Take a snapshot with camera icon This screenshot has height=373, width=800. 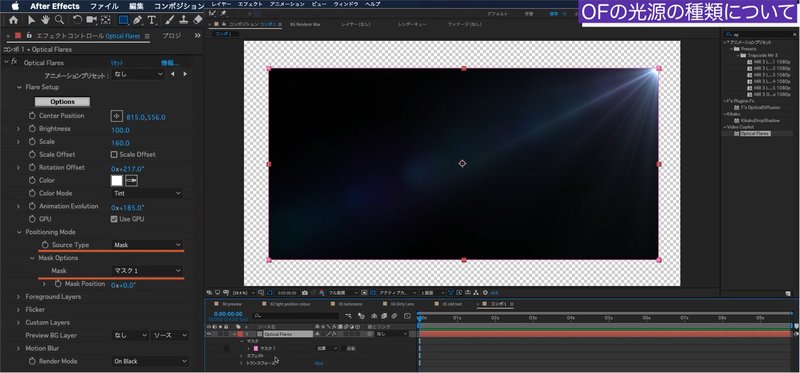305,293
